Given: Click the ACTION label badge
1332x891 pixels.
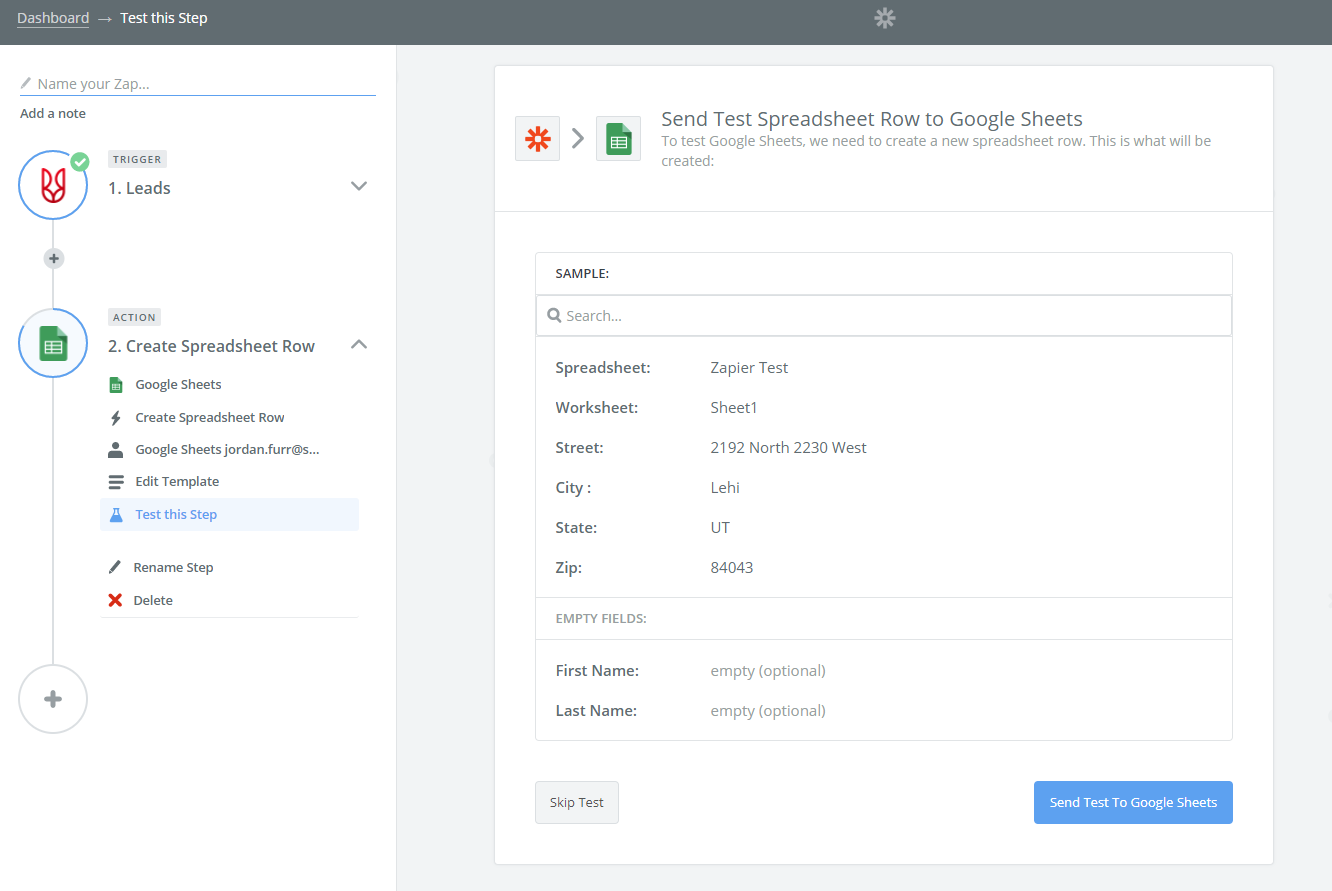Looking at the screenshot, I should coord(134,317).
